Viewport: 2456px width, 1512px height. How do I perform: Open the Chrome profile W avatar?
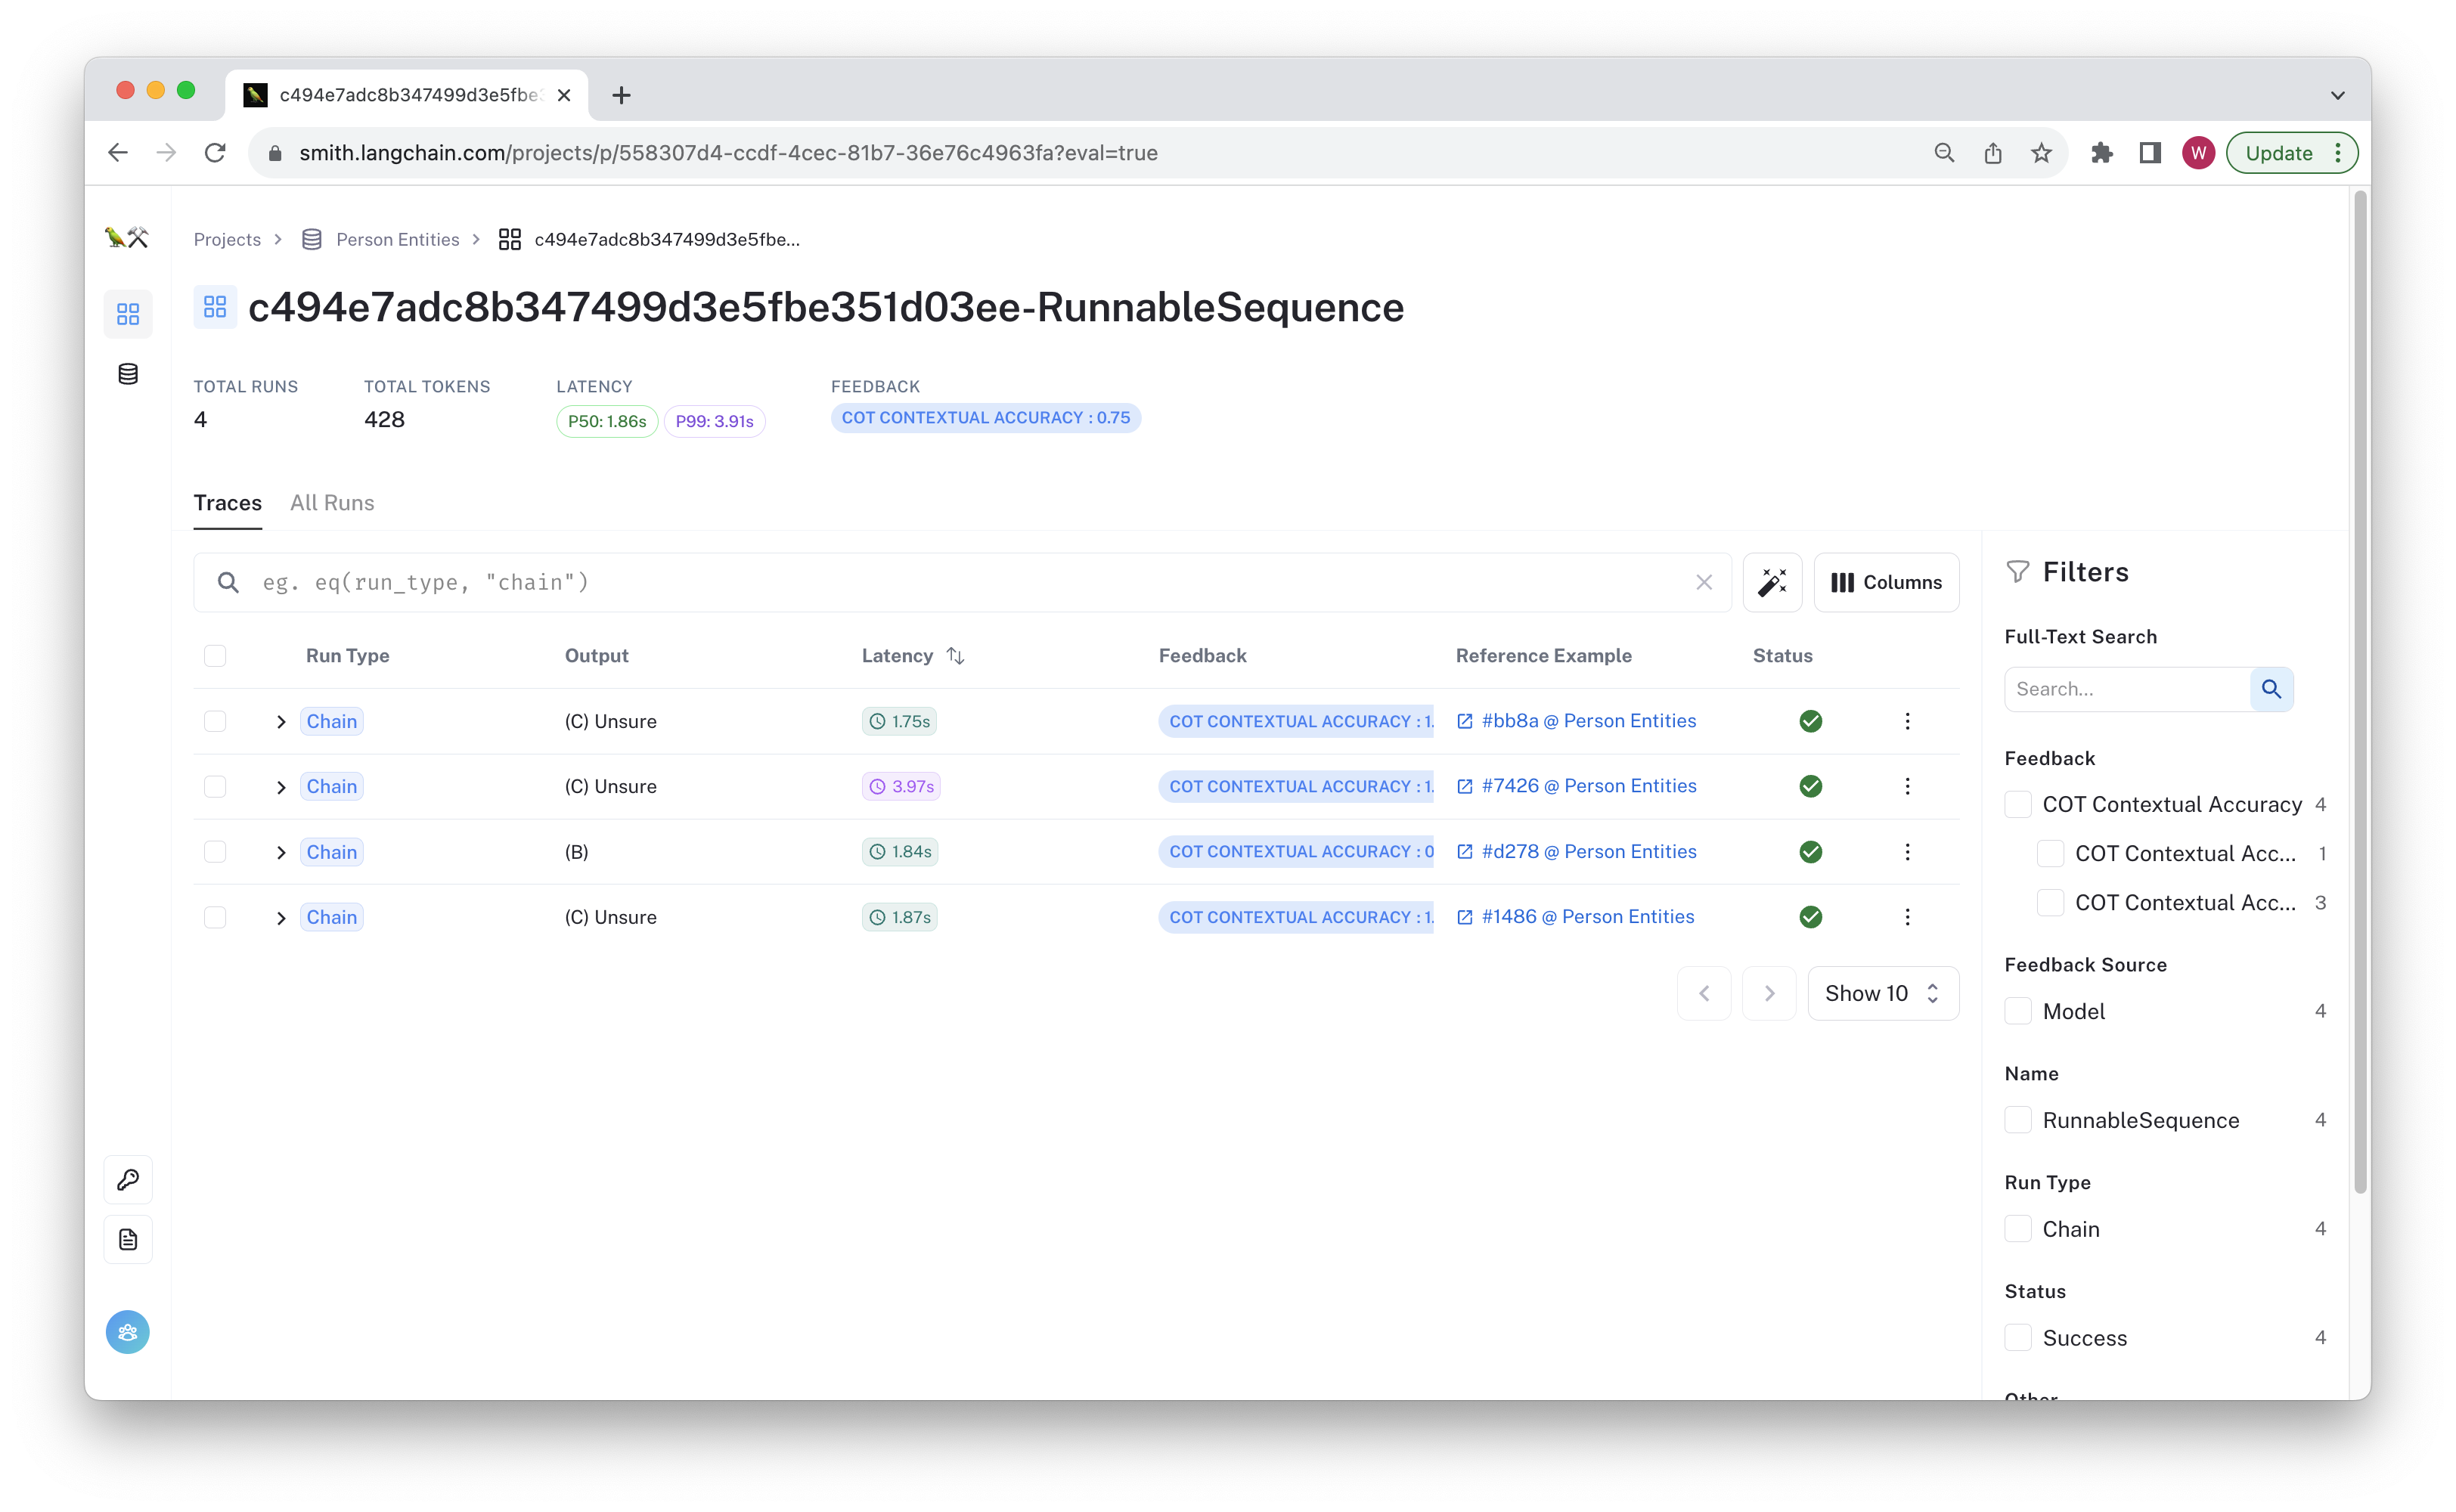[2198, 153]
